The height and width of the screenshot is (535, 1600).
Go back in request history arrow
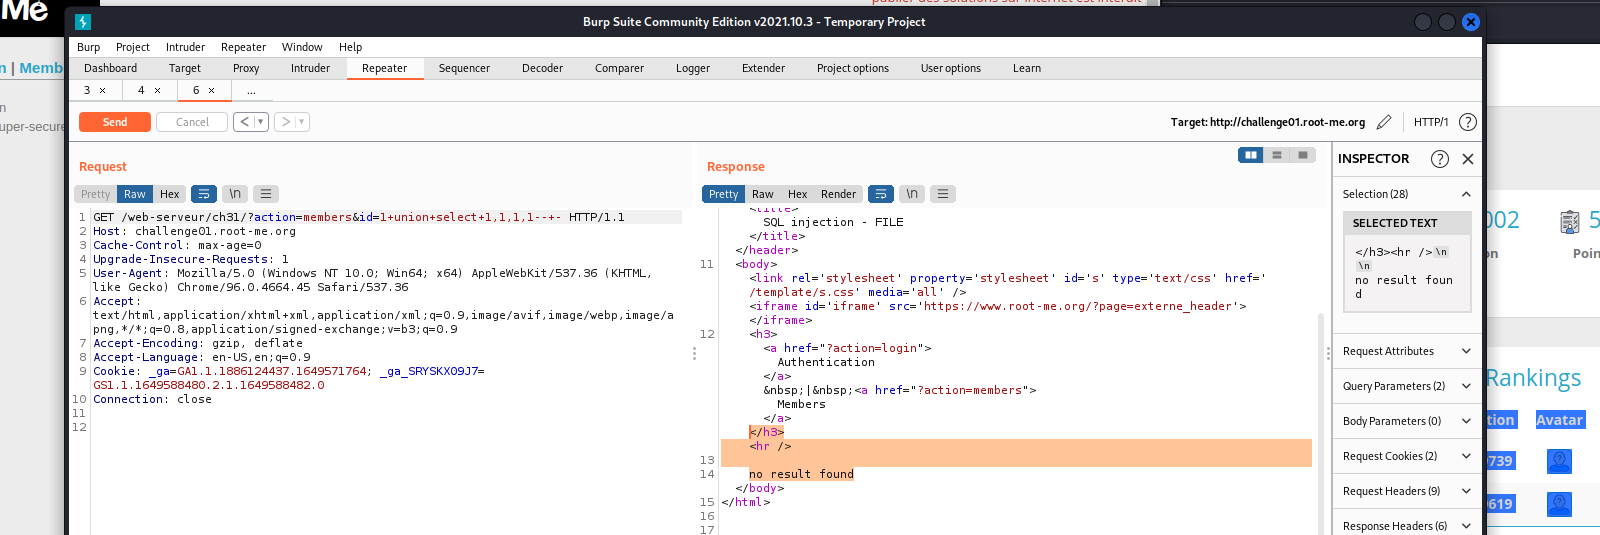click(x=245, y=122)
